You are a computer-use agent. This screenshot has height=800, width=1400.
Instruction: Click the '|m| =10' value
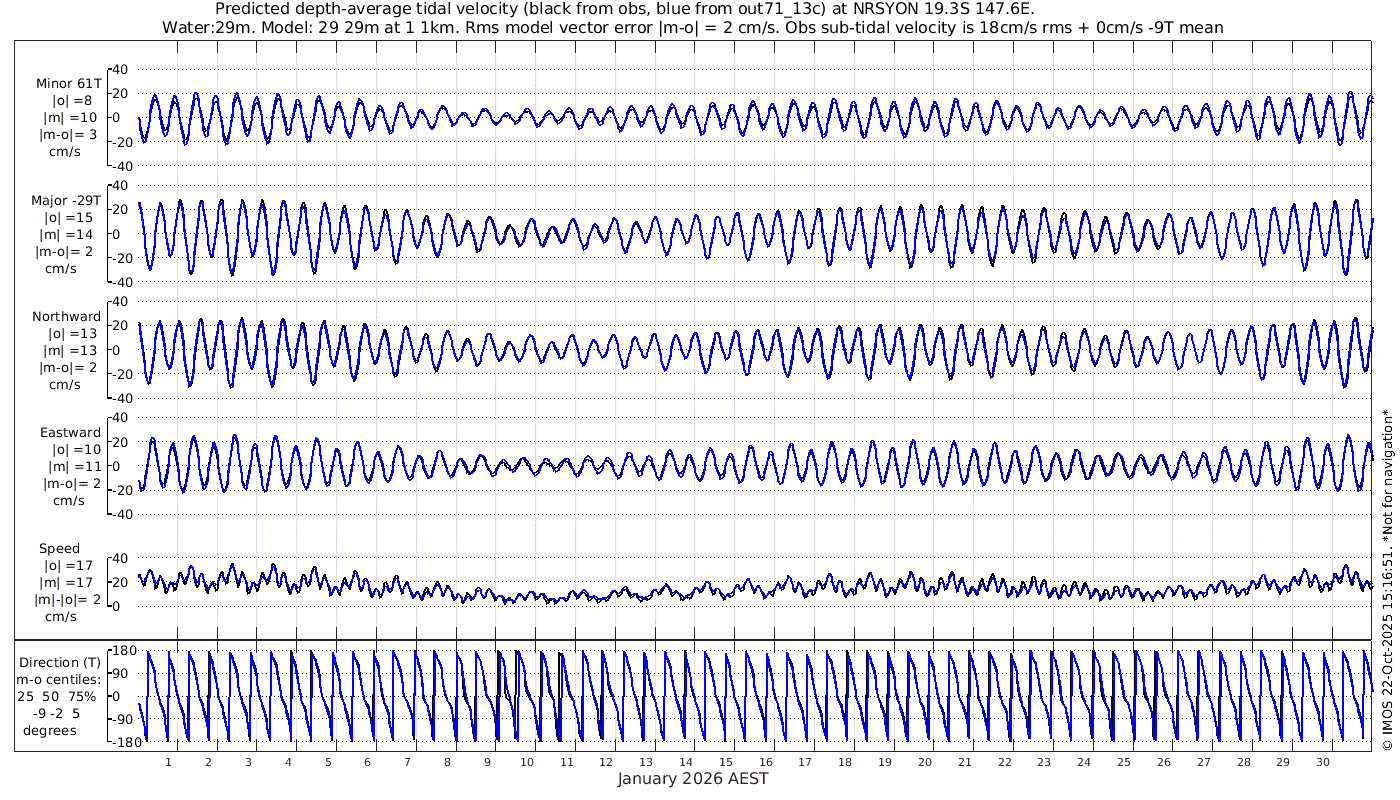pos(69,117)
